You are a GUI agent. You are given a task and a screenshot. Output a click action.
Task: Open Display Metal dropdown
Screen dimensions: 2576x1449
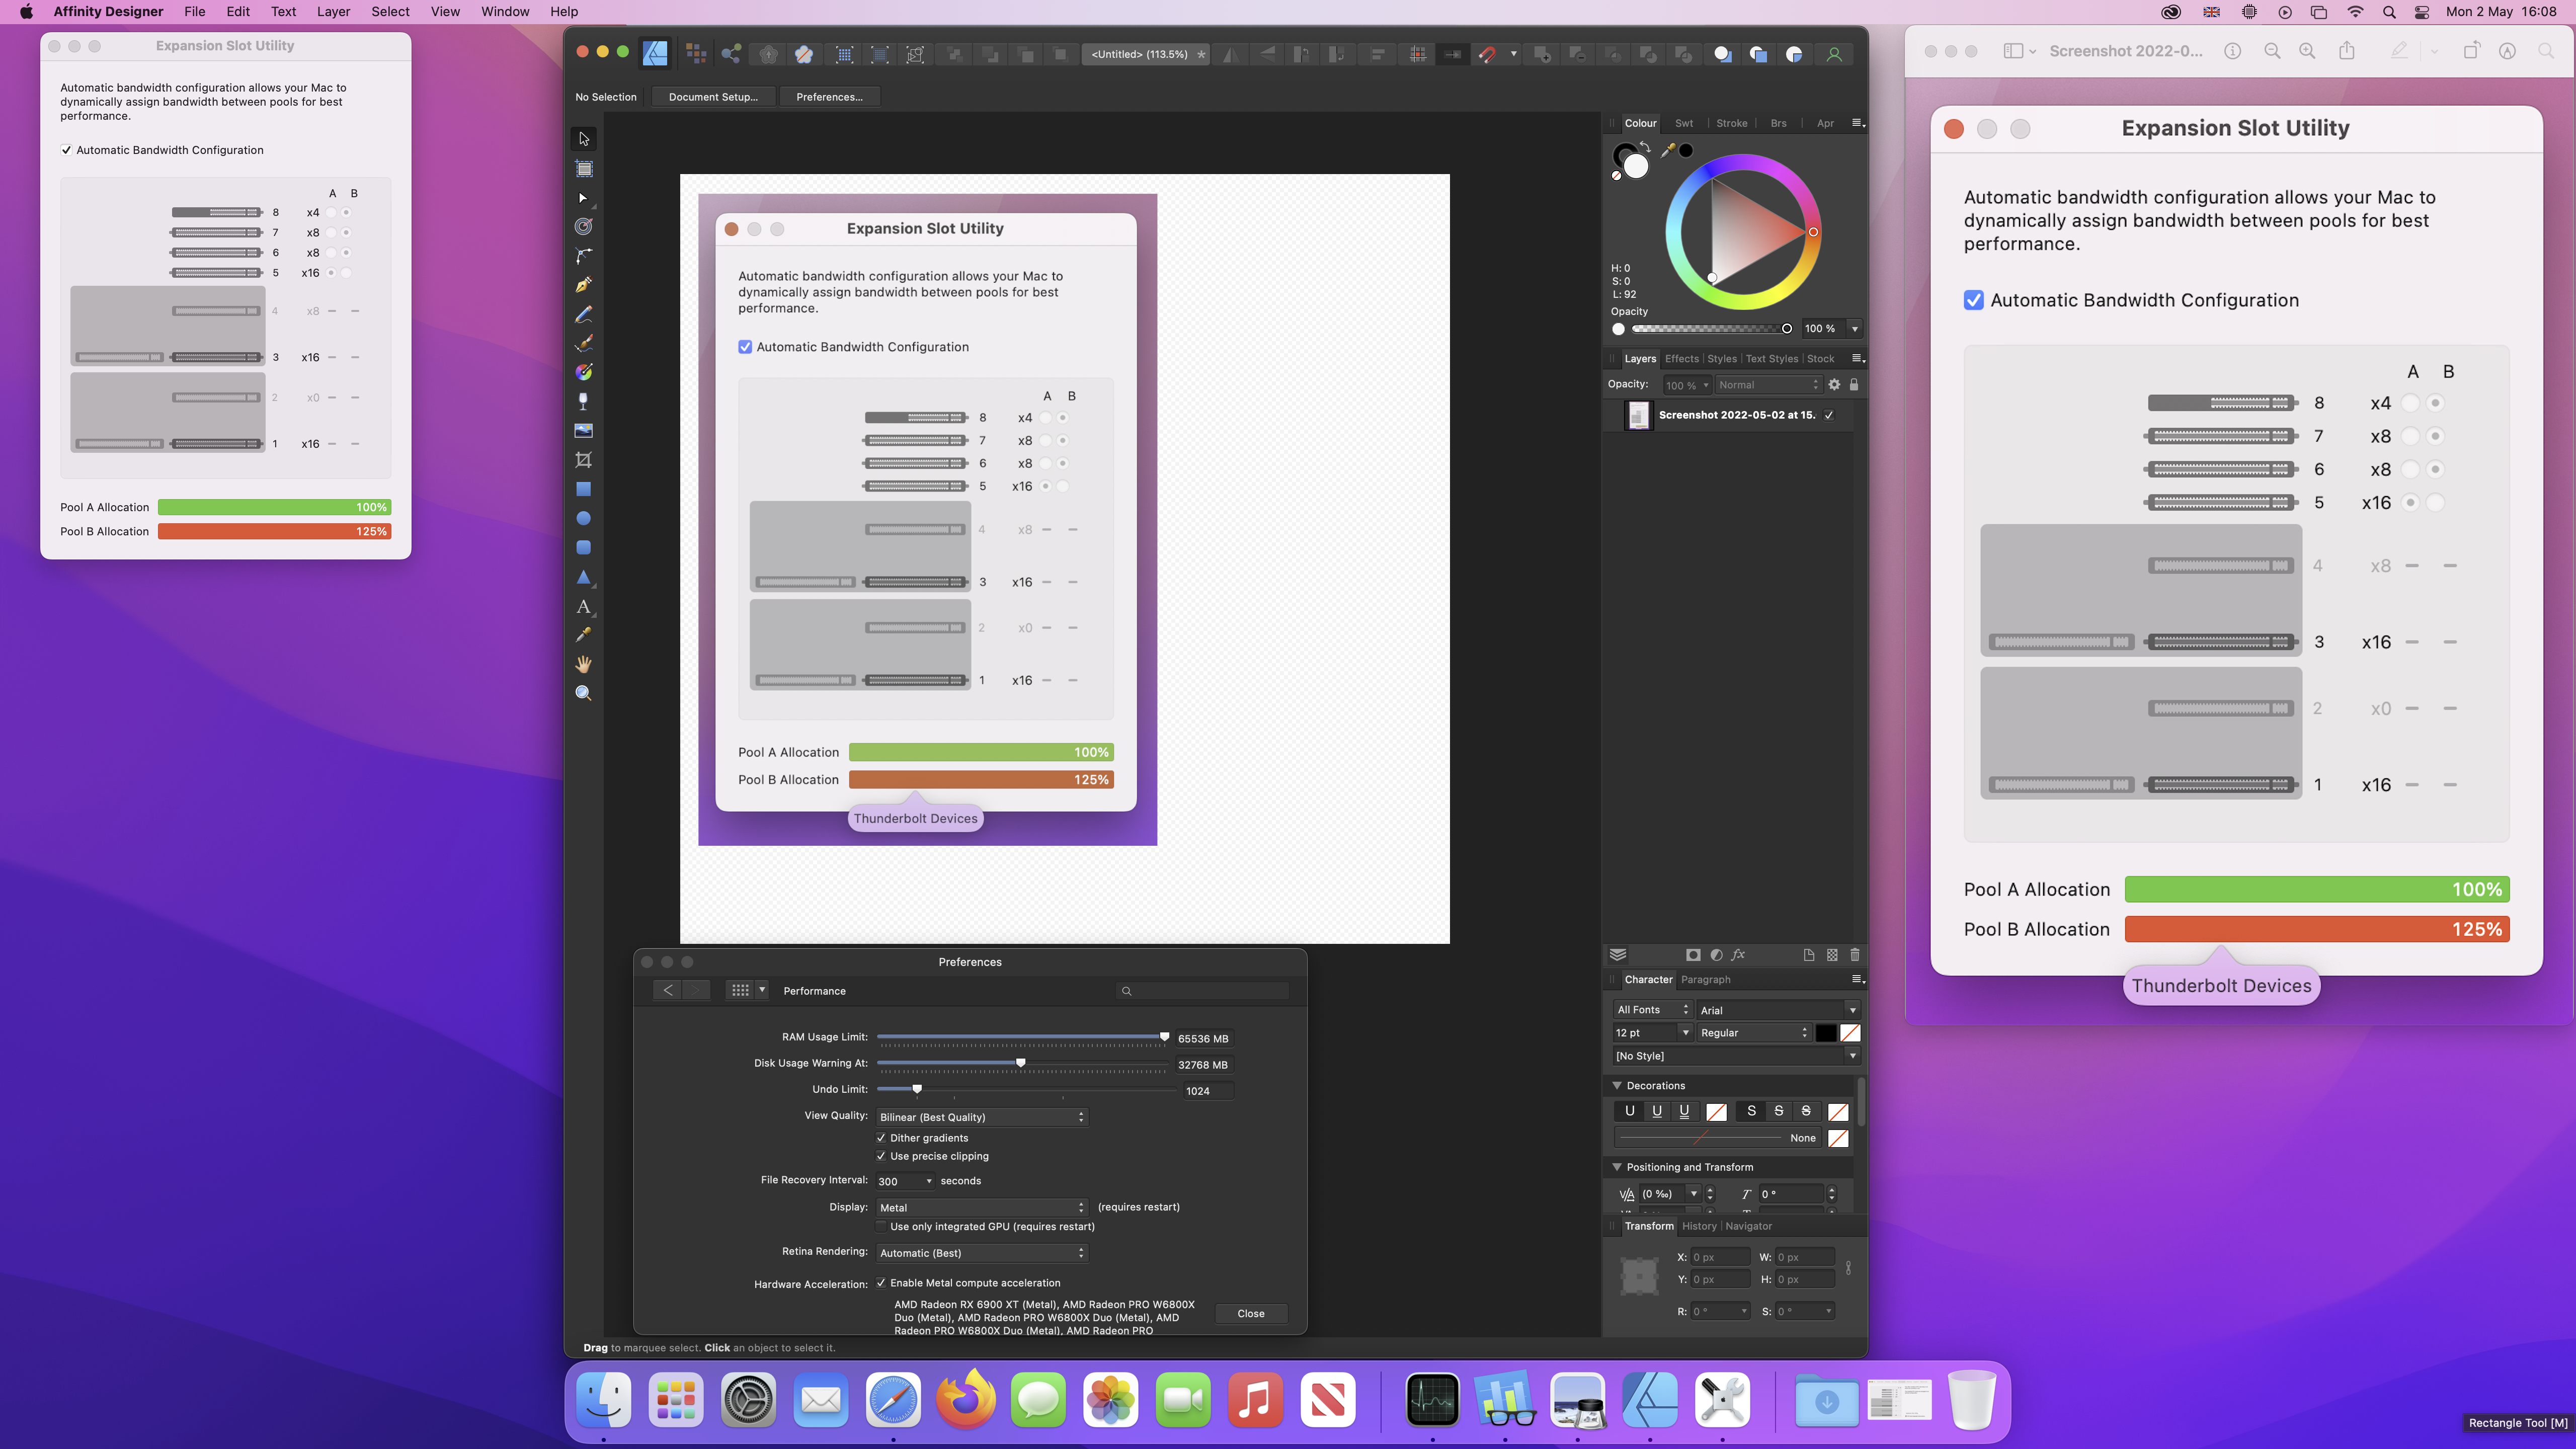pyautogui.click(x=981, y=1208)
